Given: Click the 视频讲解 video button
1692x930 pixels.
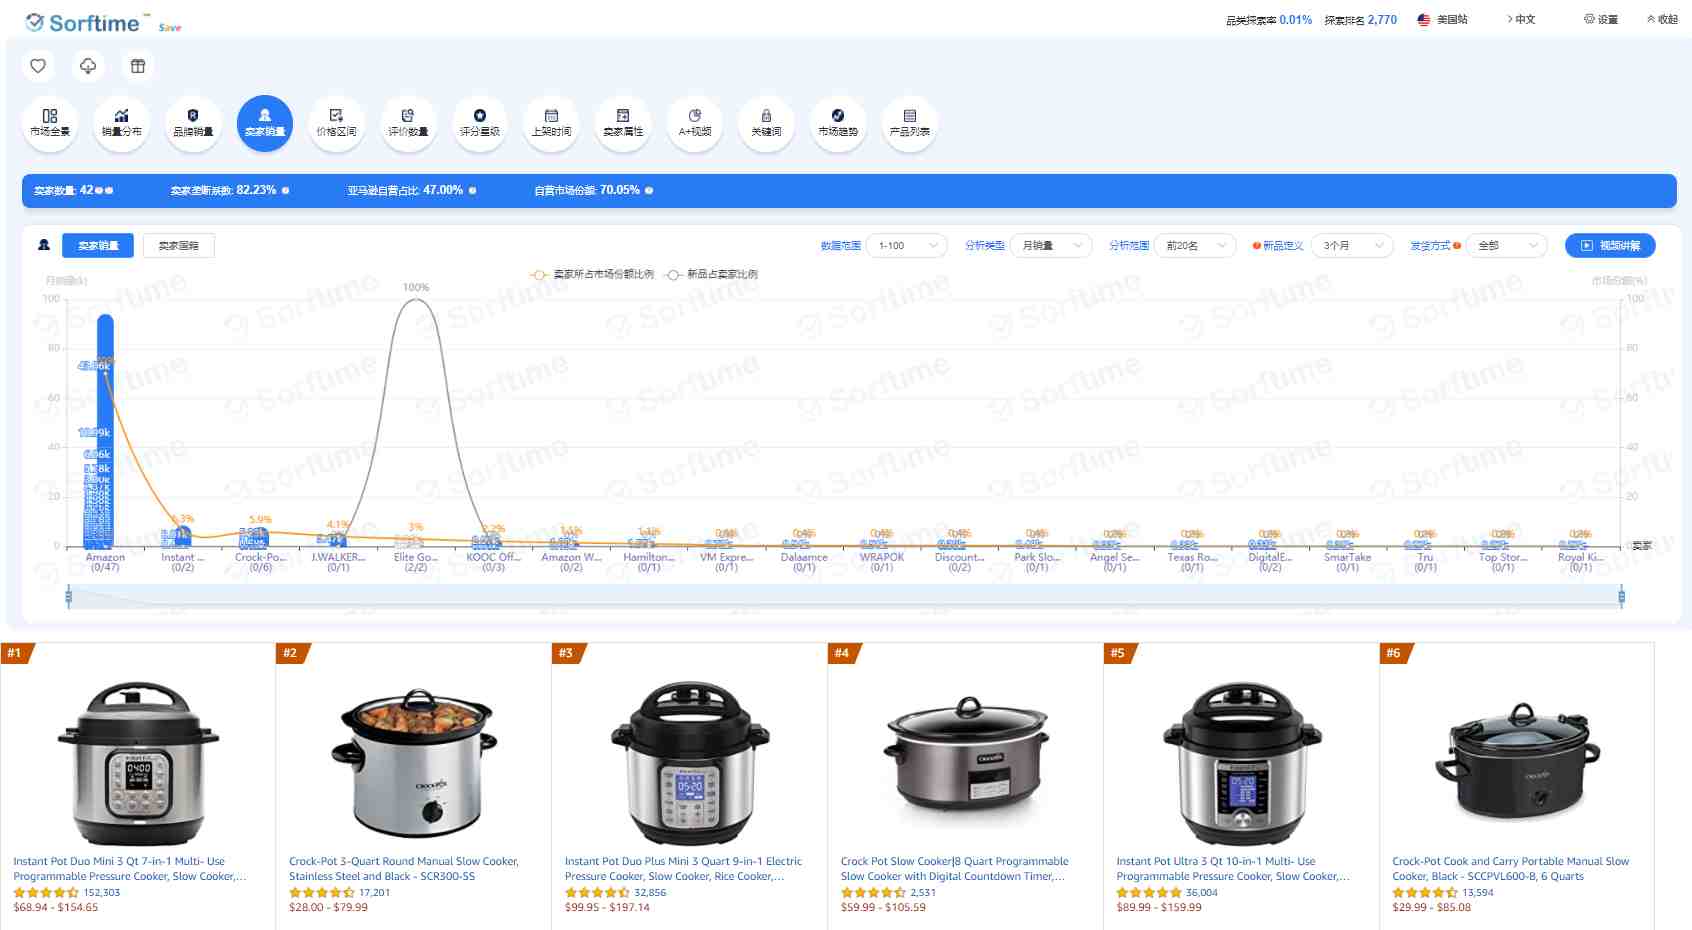Looking at the screenshot, I should (x=1610, y=246).
